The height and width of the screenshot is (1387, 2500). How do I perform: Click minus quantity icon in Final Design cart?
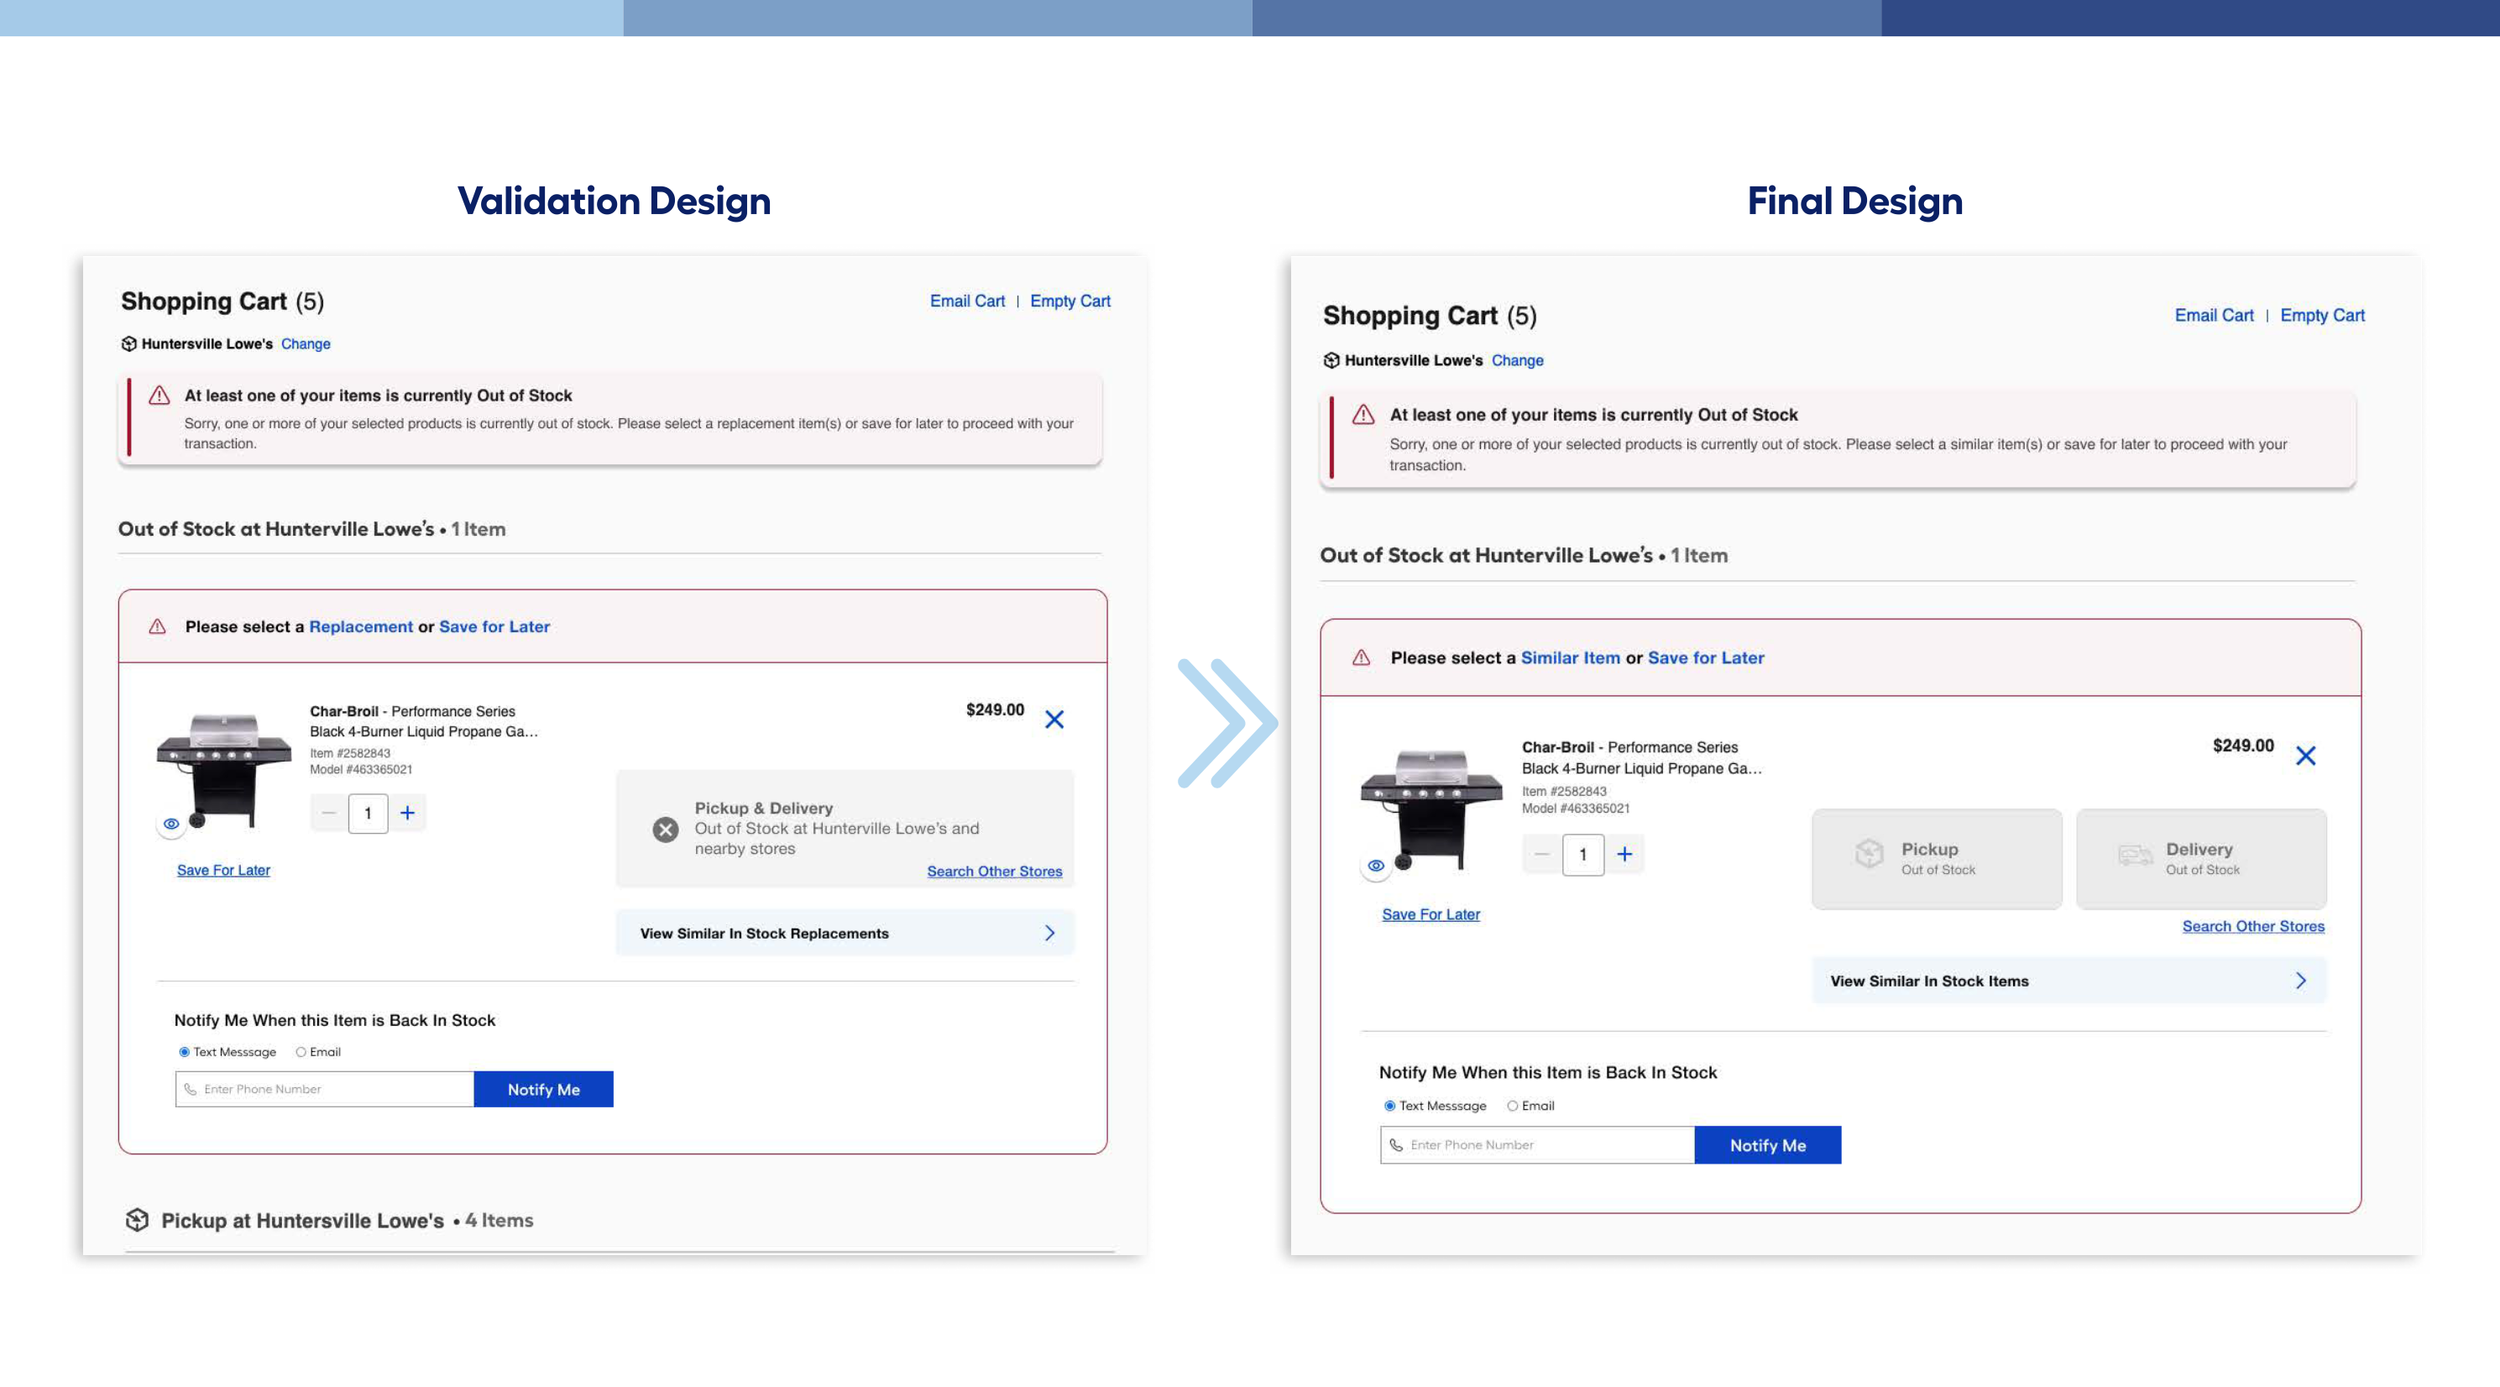point(1541,854)
